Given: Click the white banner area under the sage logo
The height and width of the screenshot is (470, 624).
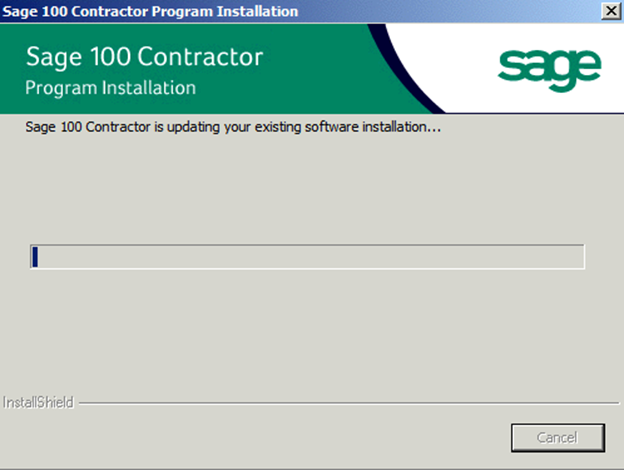Looking at the screenshot, I should pos(549,103).
